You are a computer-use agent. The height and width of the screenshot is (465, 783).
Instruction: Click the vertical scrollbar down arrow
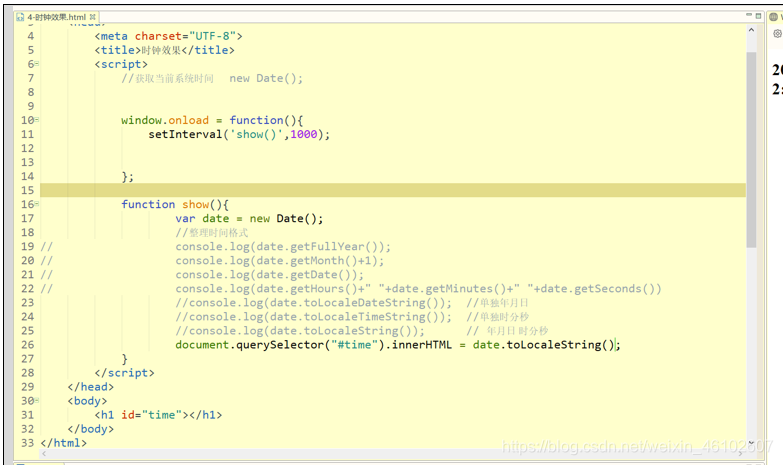tap(752, 443)
